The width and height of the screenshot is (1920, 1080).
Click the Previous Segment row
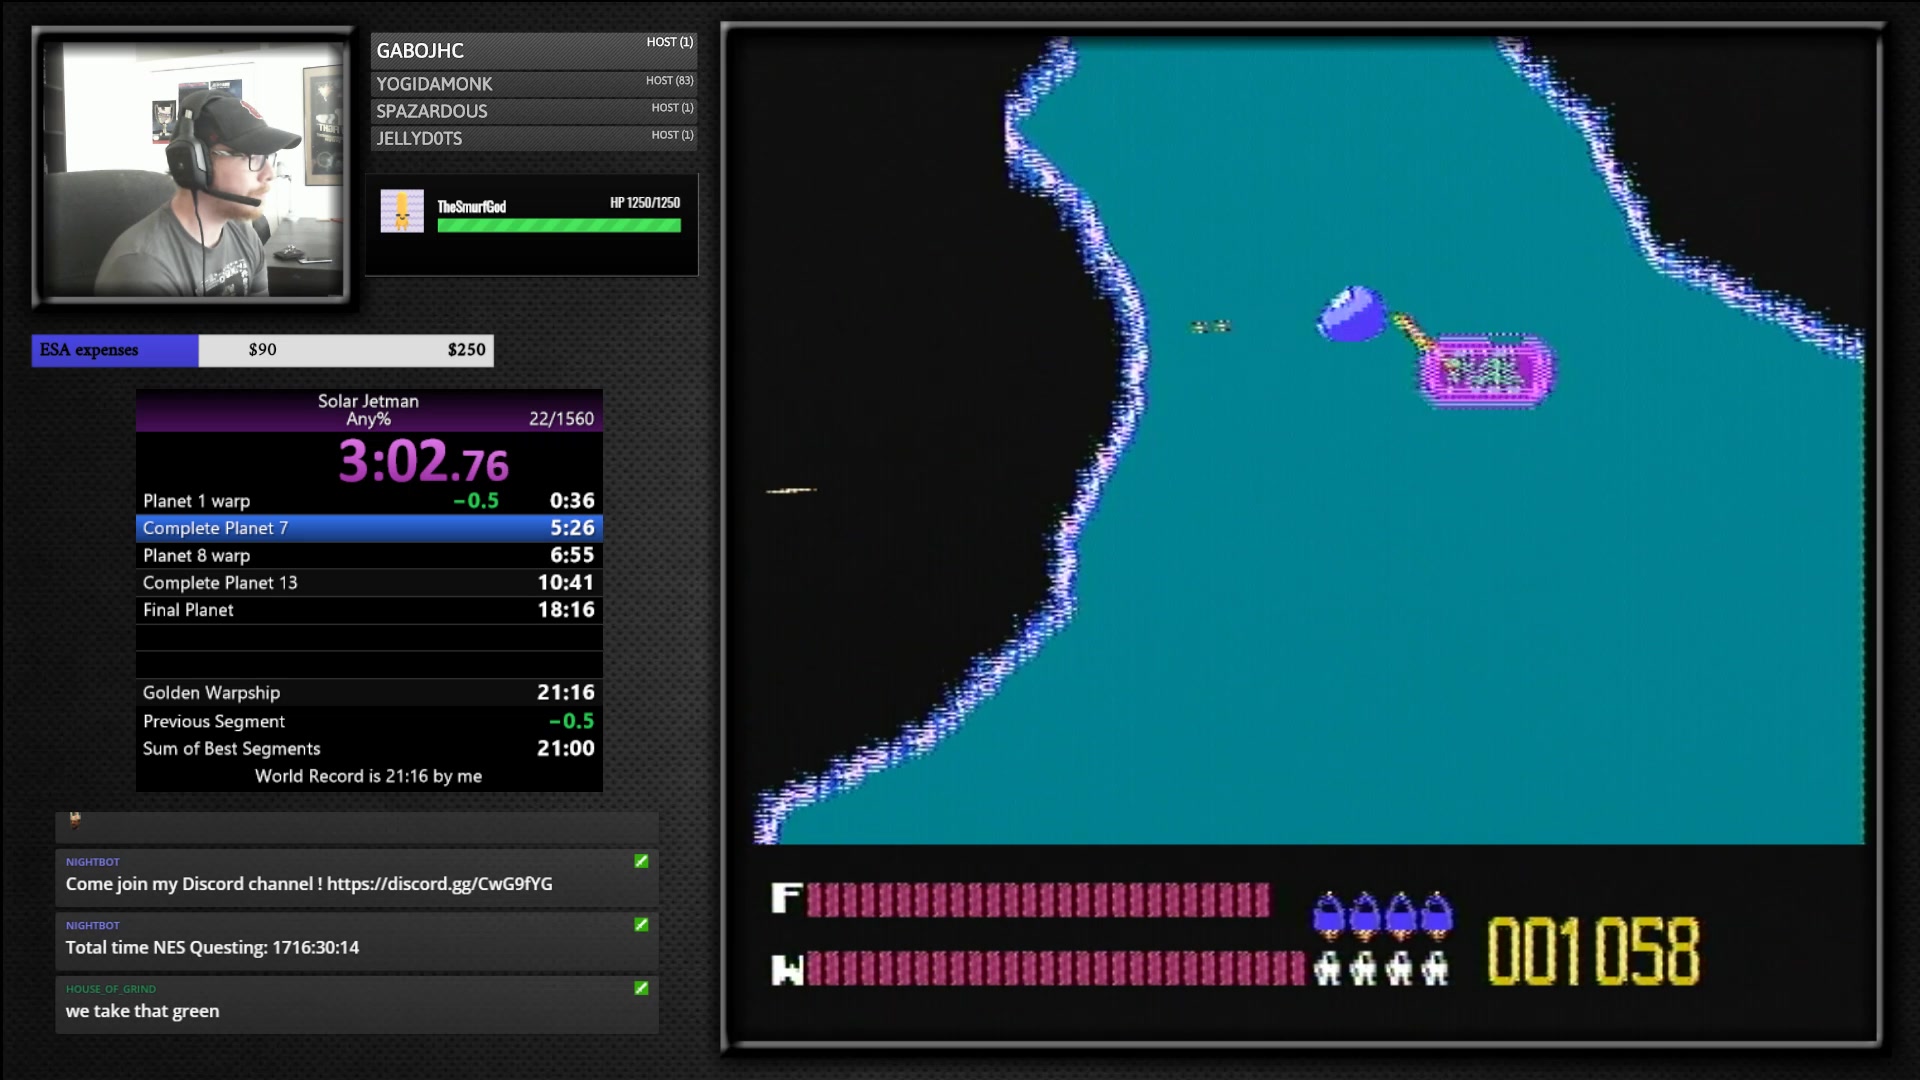pos(369,721)
